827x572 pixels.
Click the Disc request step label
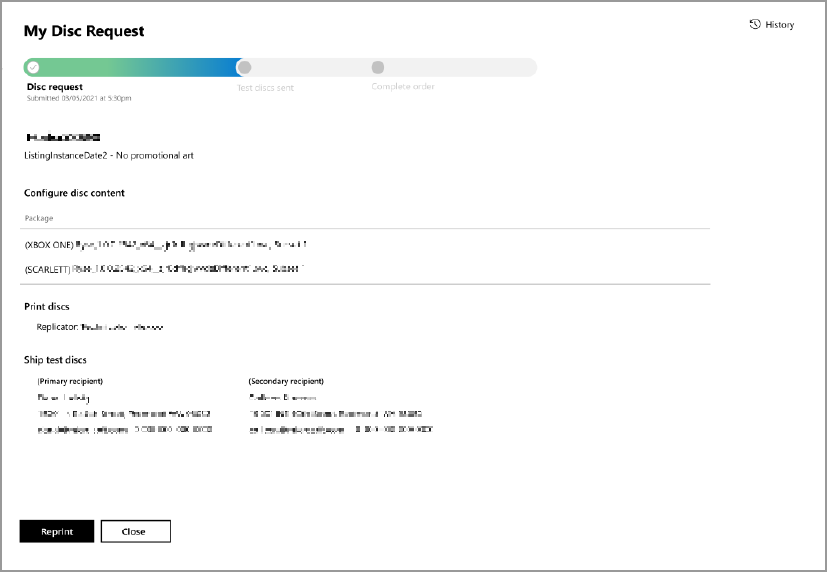[55, 87]
